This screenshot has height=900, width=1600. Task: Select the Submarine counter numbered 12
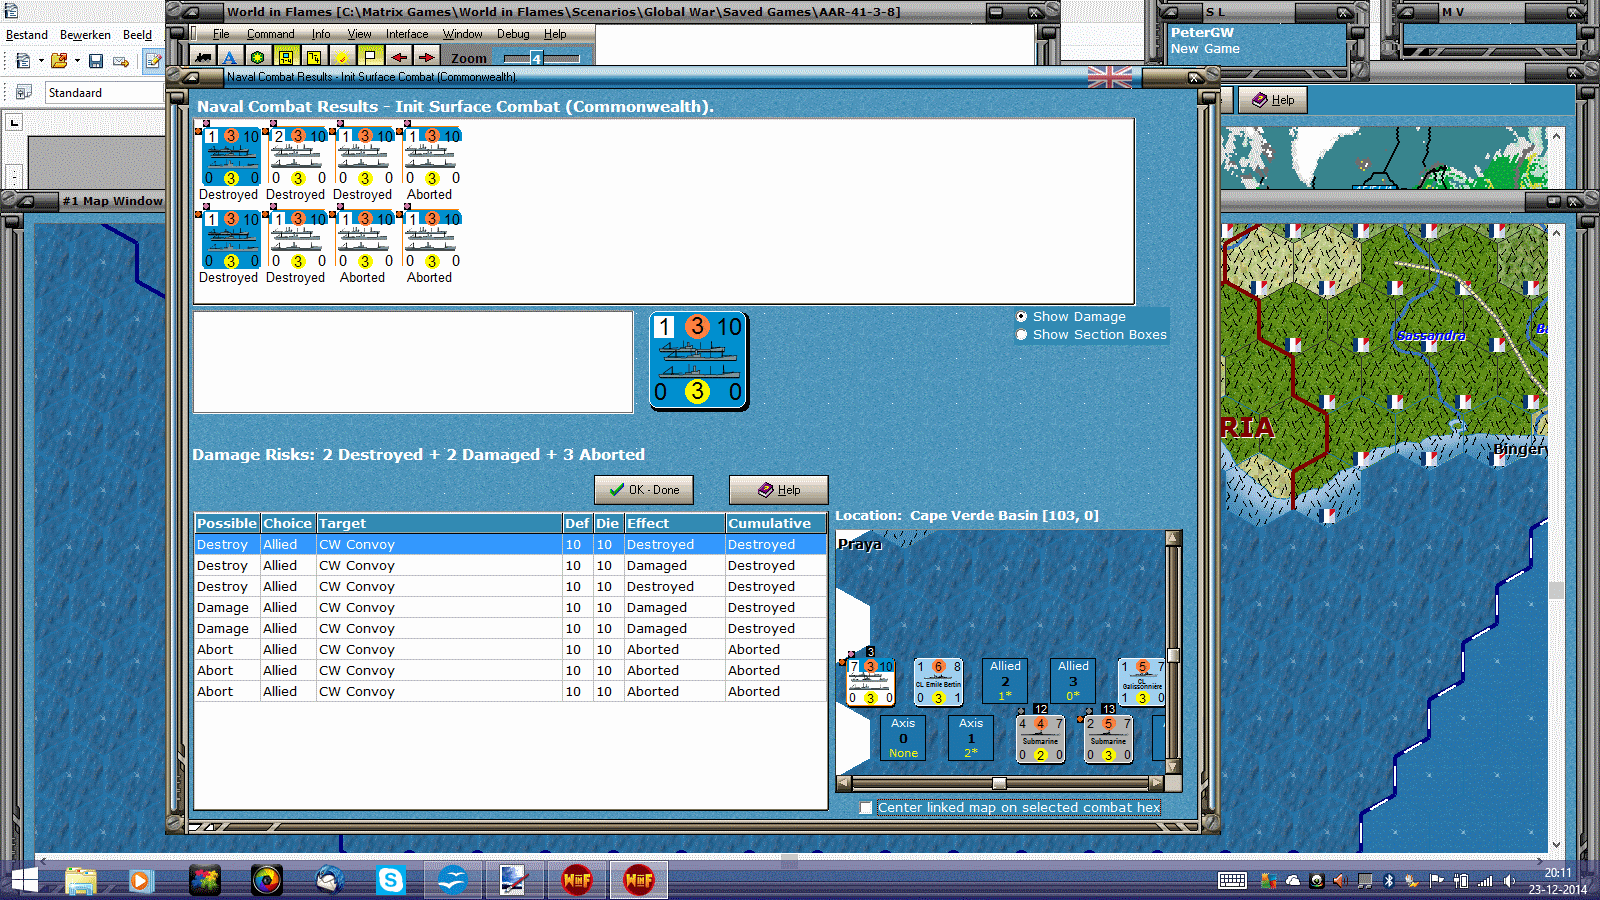pos(1040,739)
